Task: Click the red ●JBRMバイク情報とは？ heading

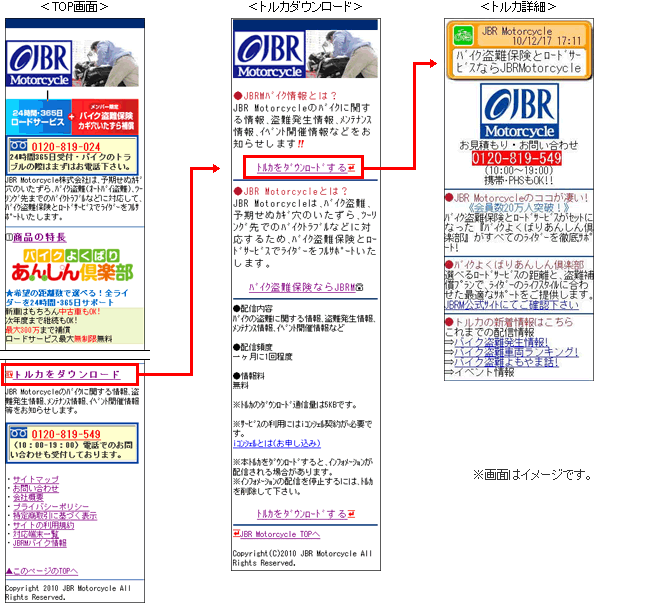Action: 286,96
